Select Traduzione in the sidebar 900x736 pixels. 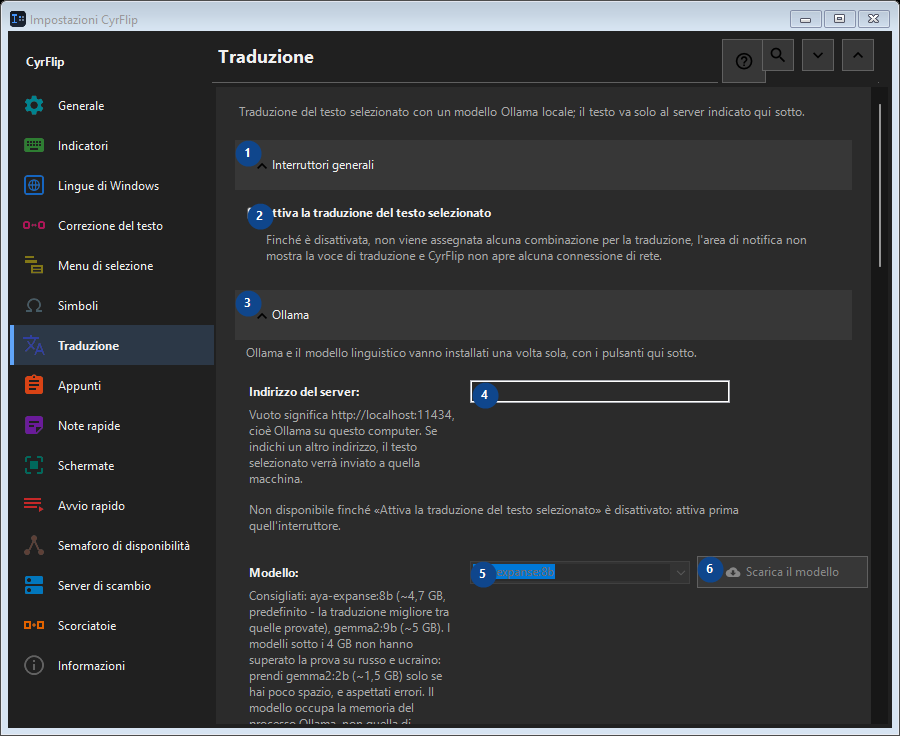[x=112, y=346]
